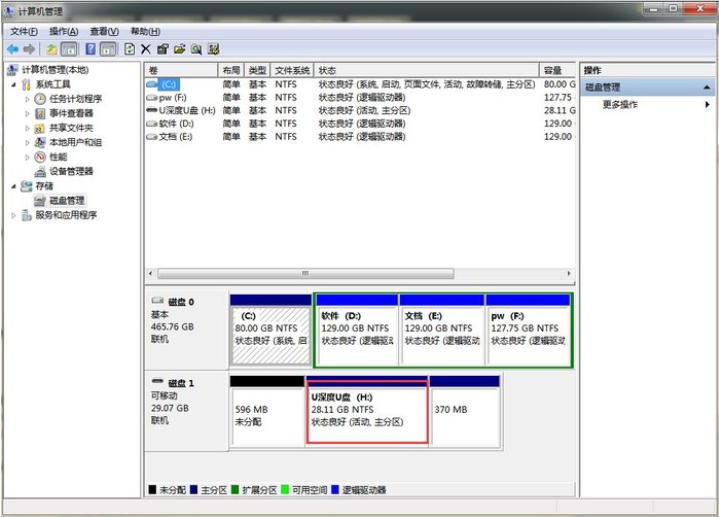719x517 pixels.
Task: Sort by the 状态 column header
Action: click(x=426, y=70)
